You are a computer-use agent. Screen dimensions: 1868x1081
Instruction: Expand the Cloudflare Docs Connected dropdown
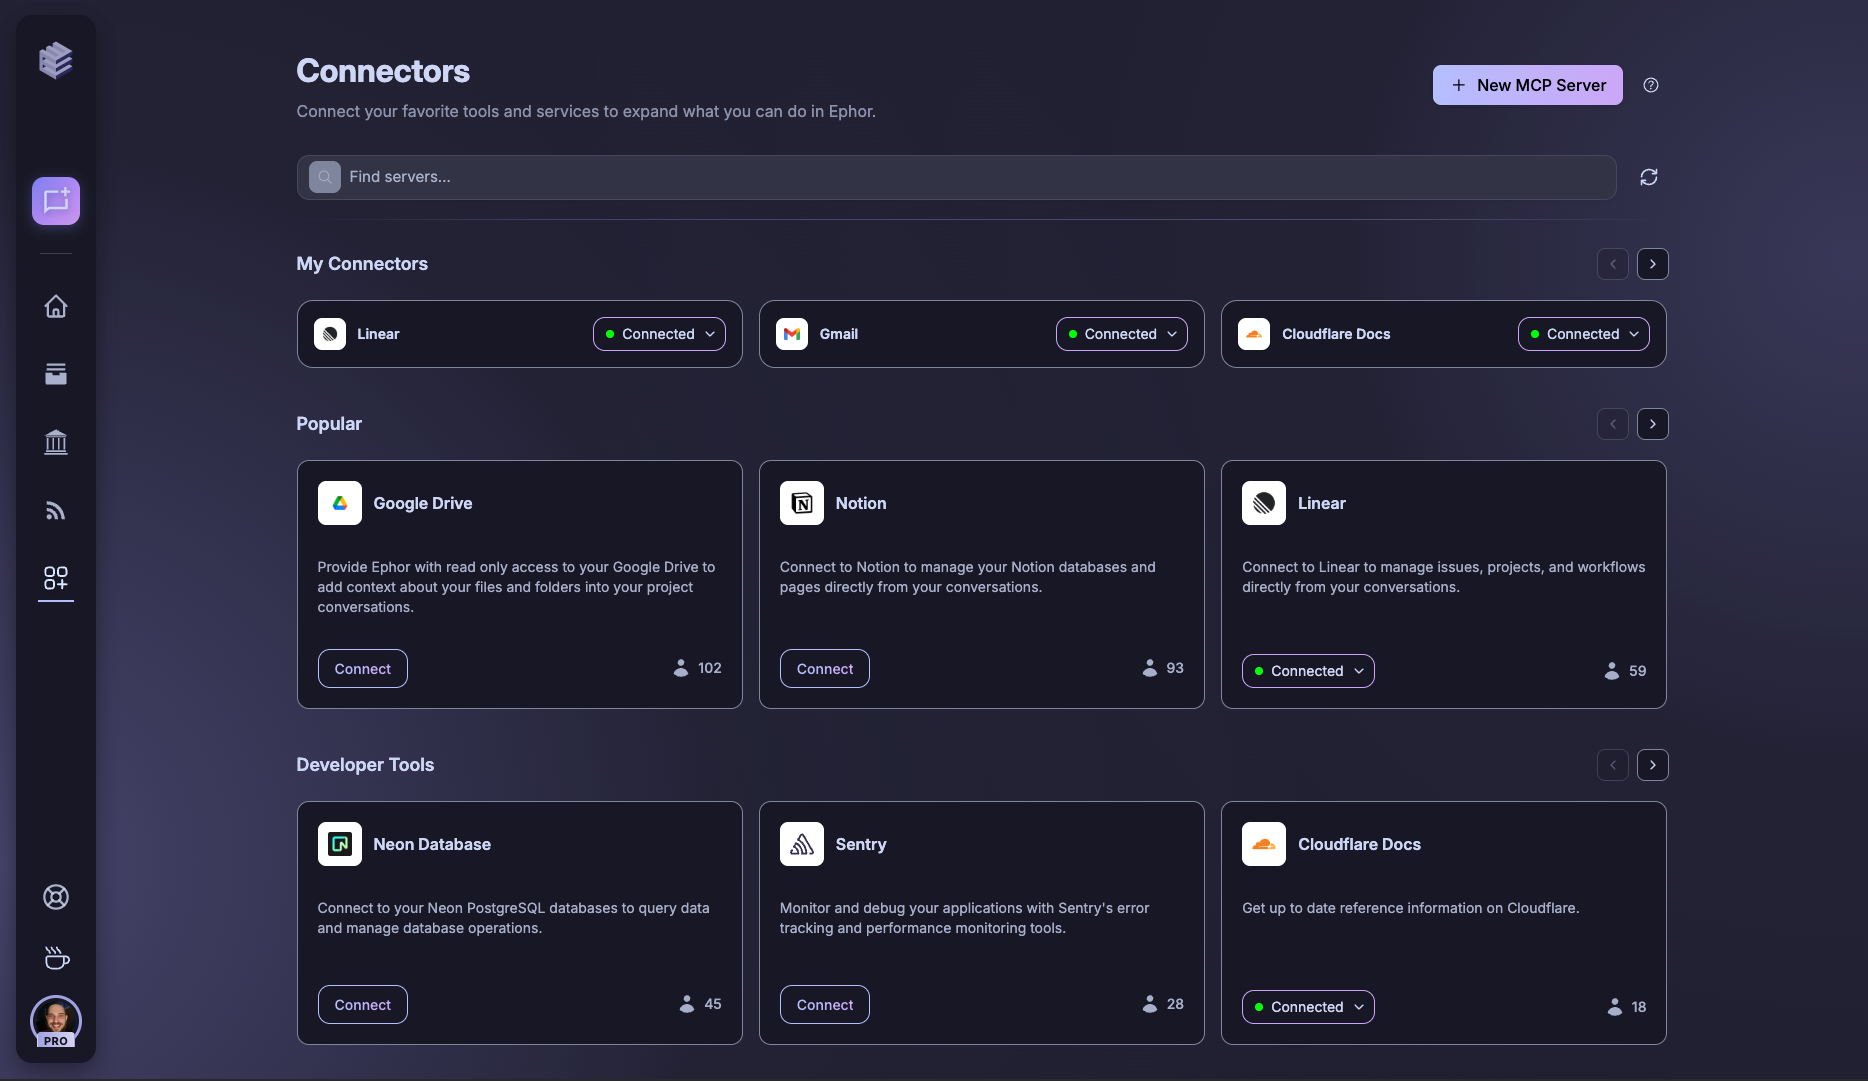click(x=1583, y=333)
